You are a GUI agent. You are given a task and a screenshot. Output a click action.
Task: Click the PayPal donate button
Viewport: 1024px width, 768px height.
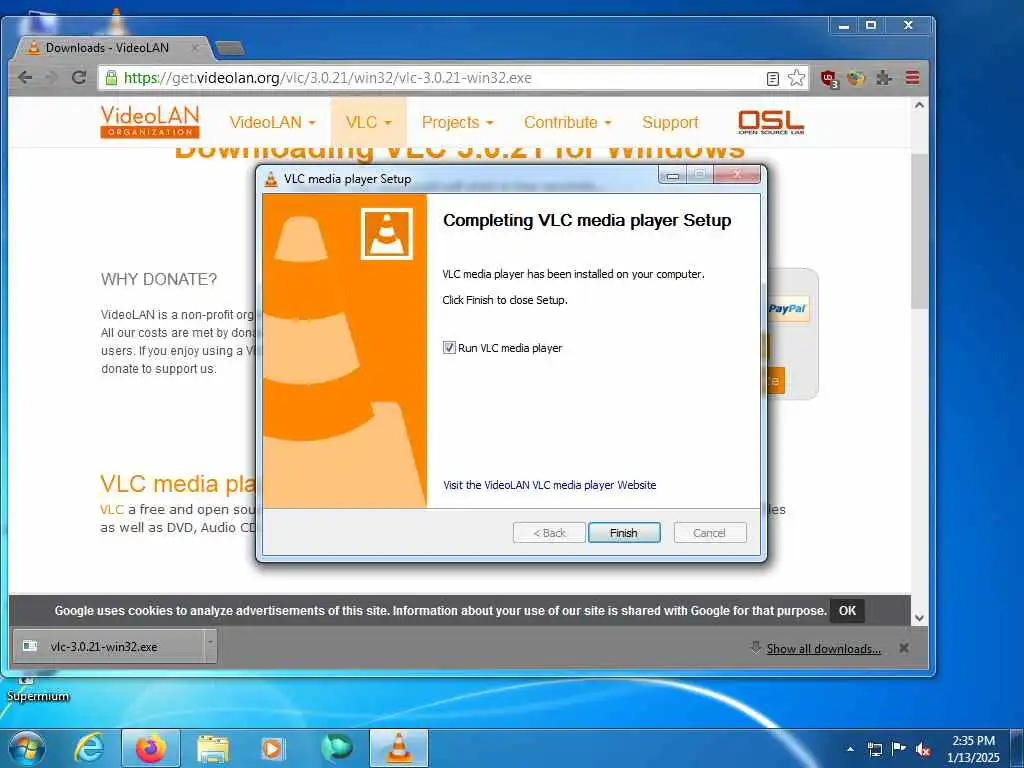click(x=788, y=309)
